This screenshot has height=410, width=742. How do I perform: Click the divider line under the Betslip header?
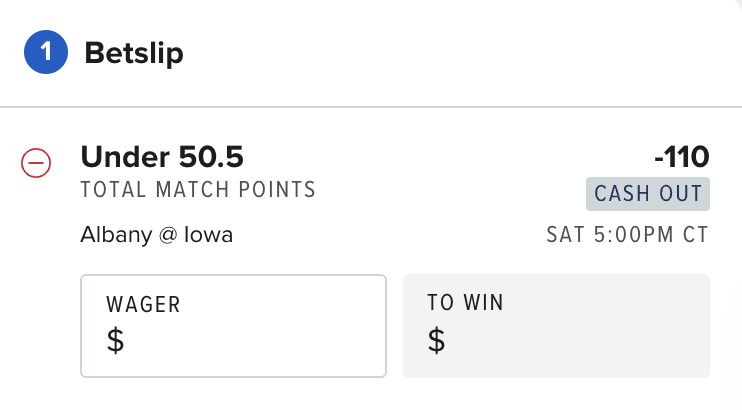click(x=371, y=107)
